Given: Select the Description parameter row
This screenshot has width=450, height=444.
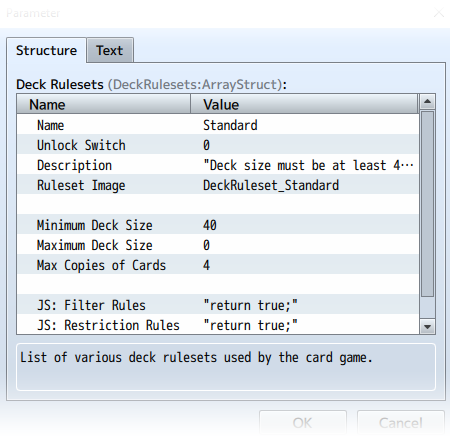Looking at the screenshot, I should (218, 165).
